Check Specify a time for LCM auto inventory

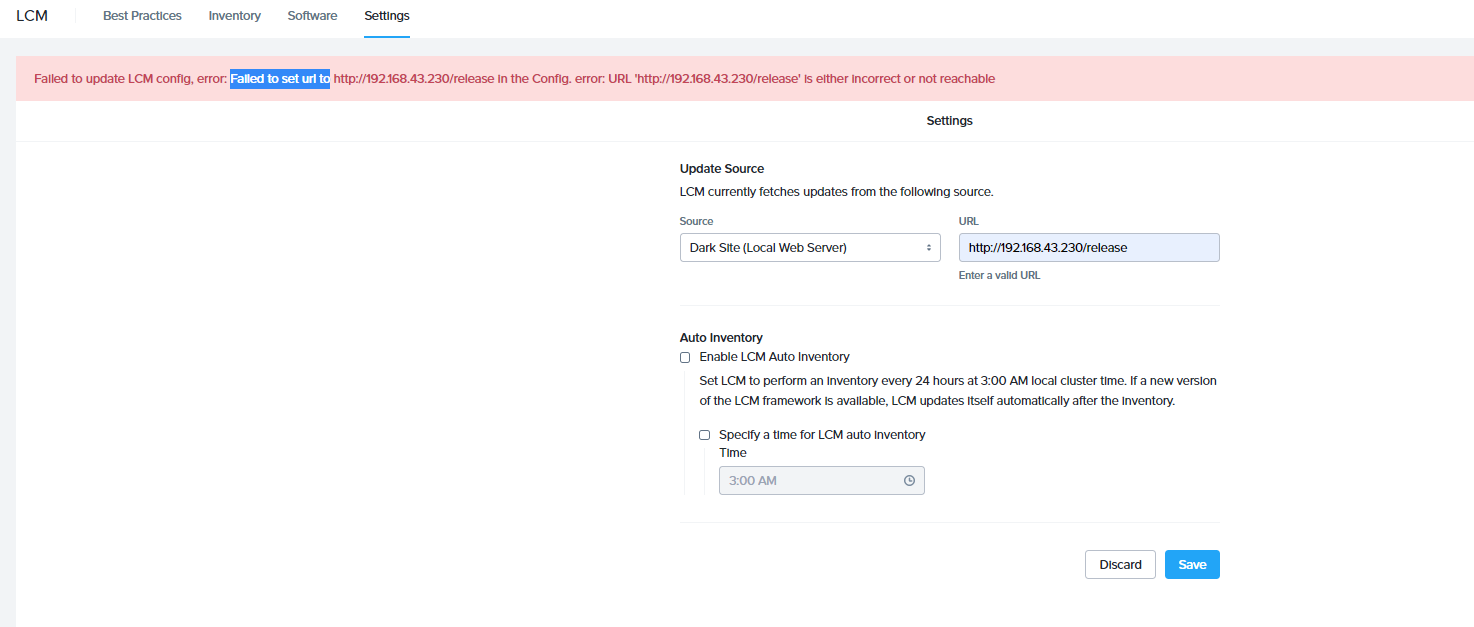coord(705,435)
